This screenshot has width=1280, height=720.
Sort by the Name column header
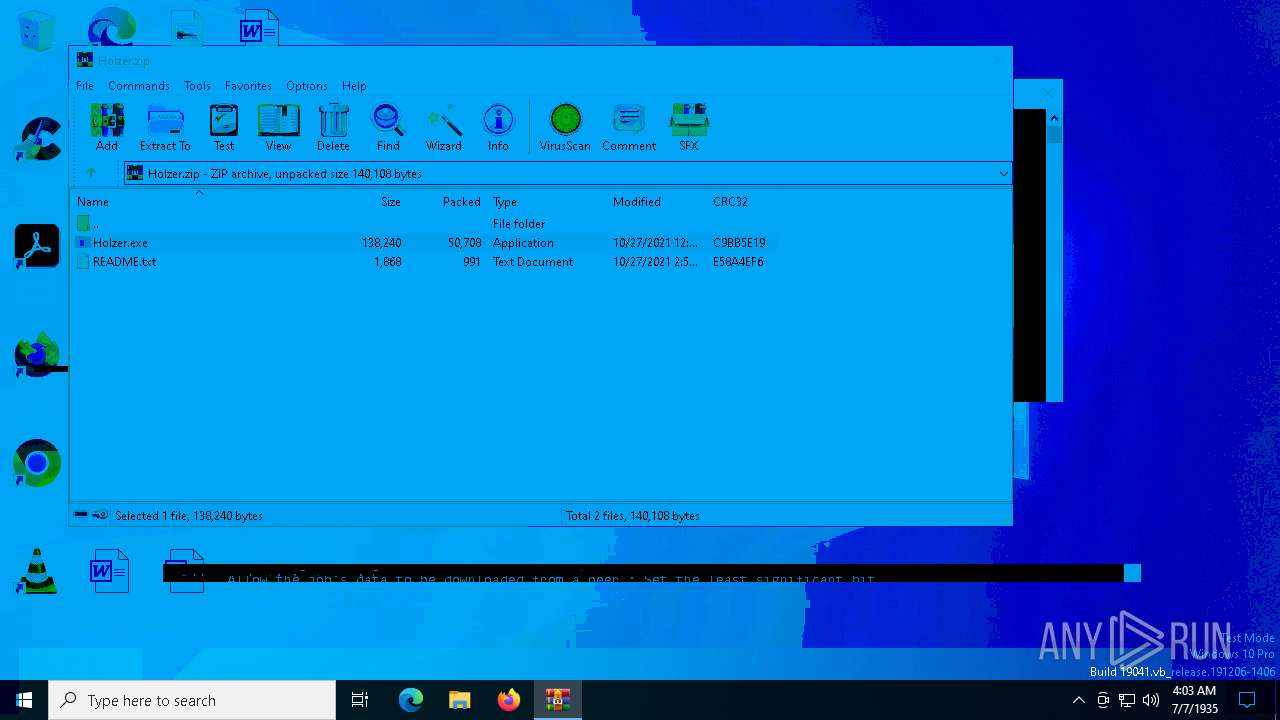(93, 202)
